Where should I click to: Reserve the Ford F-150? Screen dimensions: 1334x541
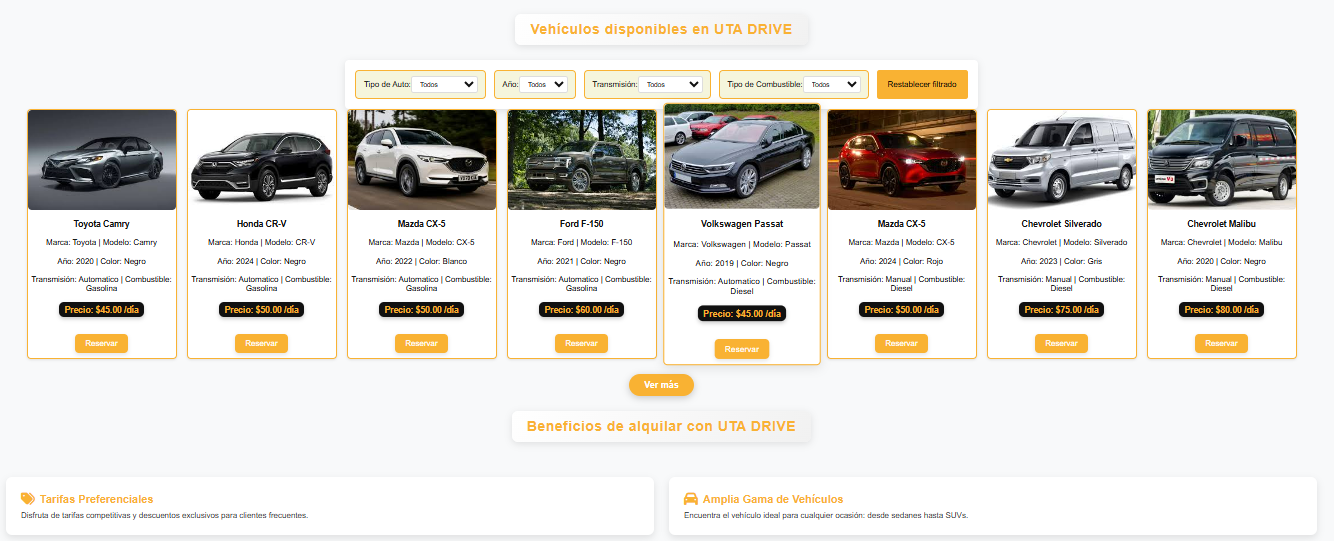tap(581, 343)
